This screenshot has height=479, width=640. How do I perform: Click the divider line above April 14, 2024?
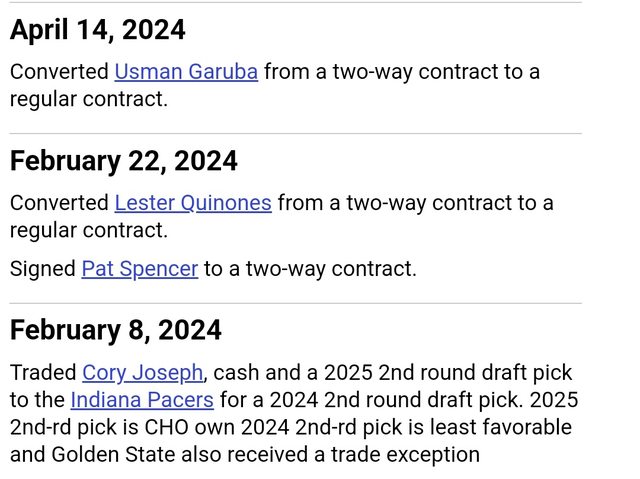pos(295,3)
